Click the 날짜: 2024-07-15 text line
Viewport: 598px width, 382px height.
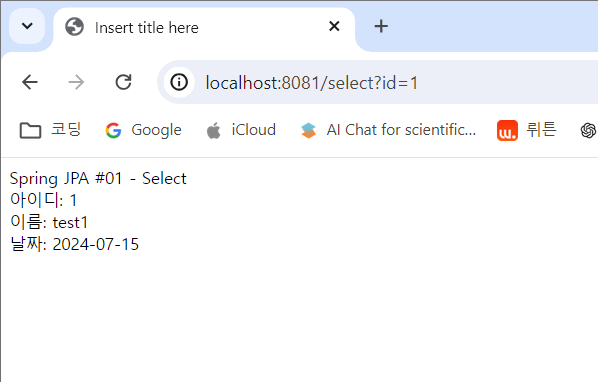[x=74, y=244]
